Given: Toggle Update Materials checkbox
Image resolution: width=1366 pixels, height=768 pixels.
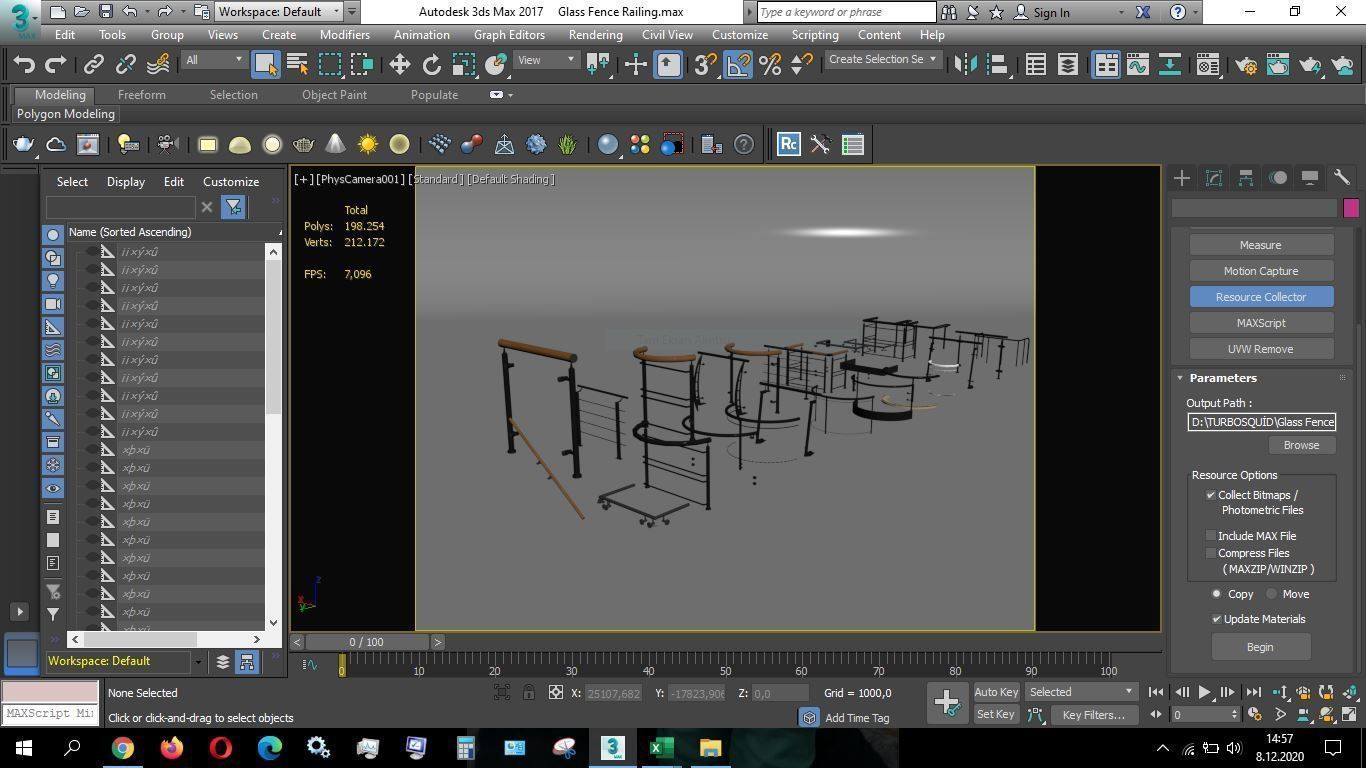Looking at the screenshot, I should [x=1217, y=619].
